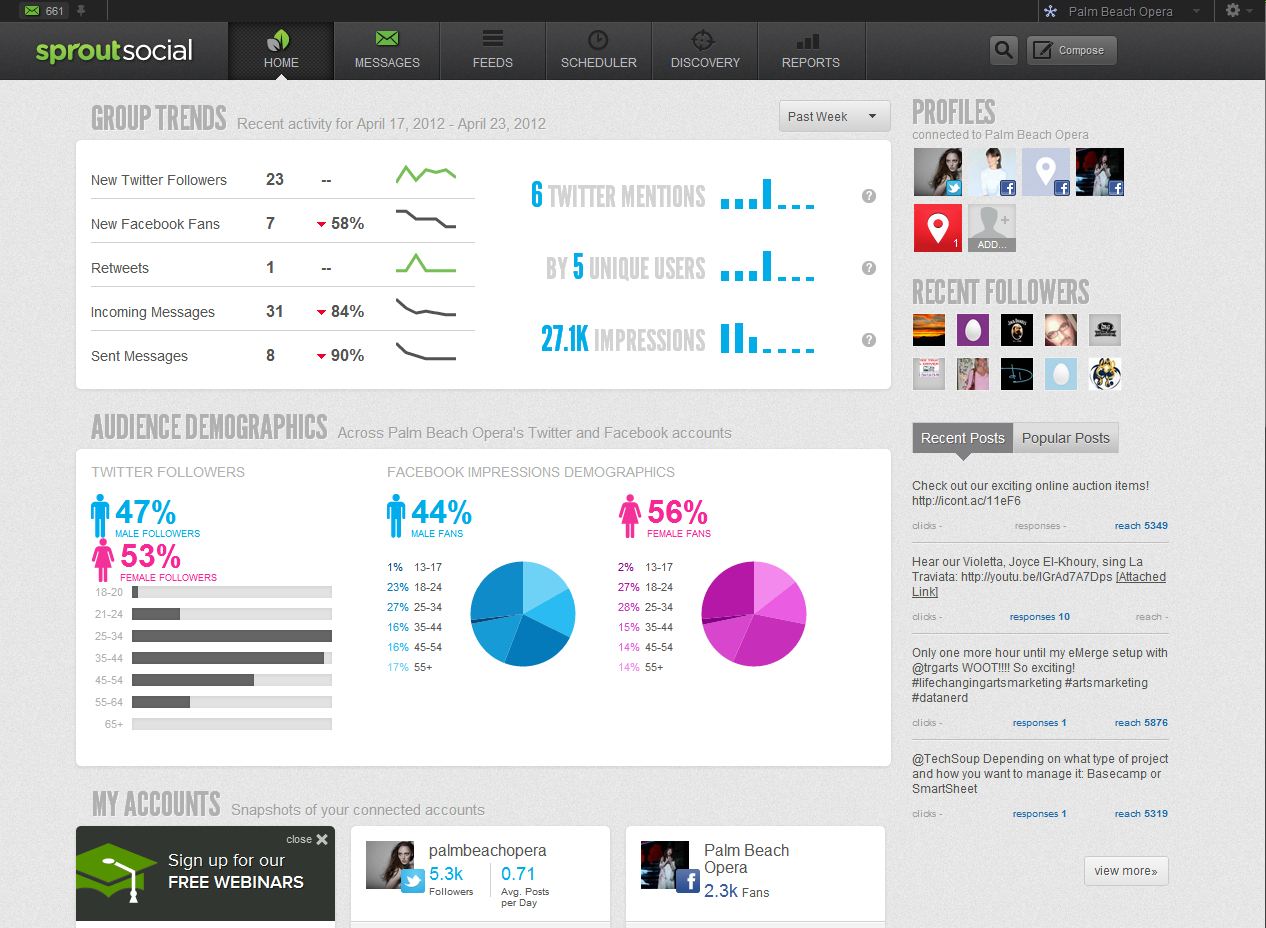The width and height of the screenshot is (1266, 928).
Task: Click the sunset recent follower avatar
Action: [x=929, y=330]
